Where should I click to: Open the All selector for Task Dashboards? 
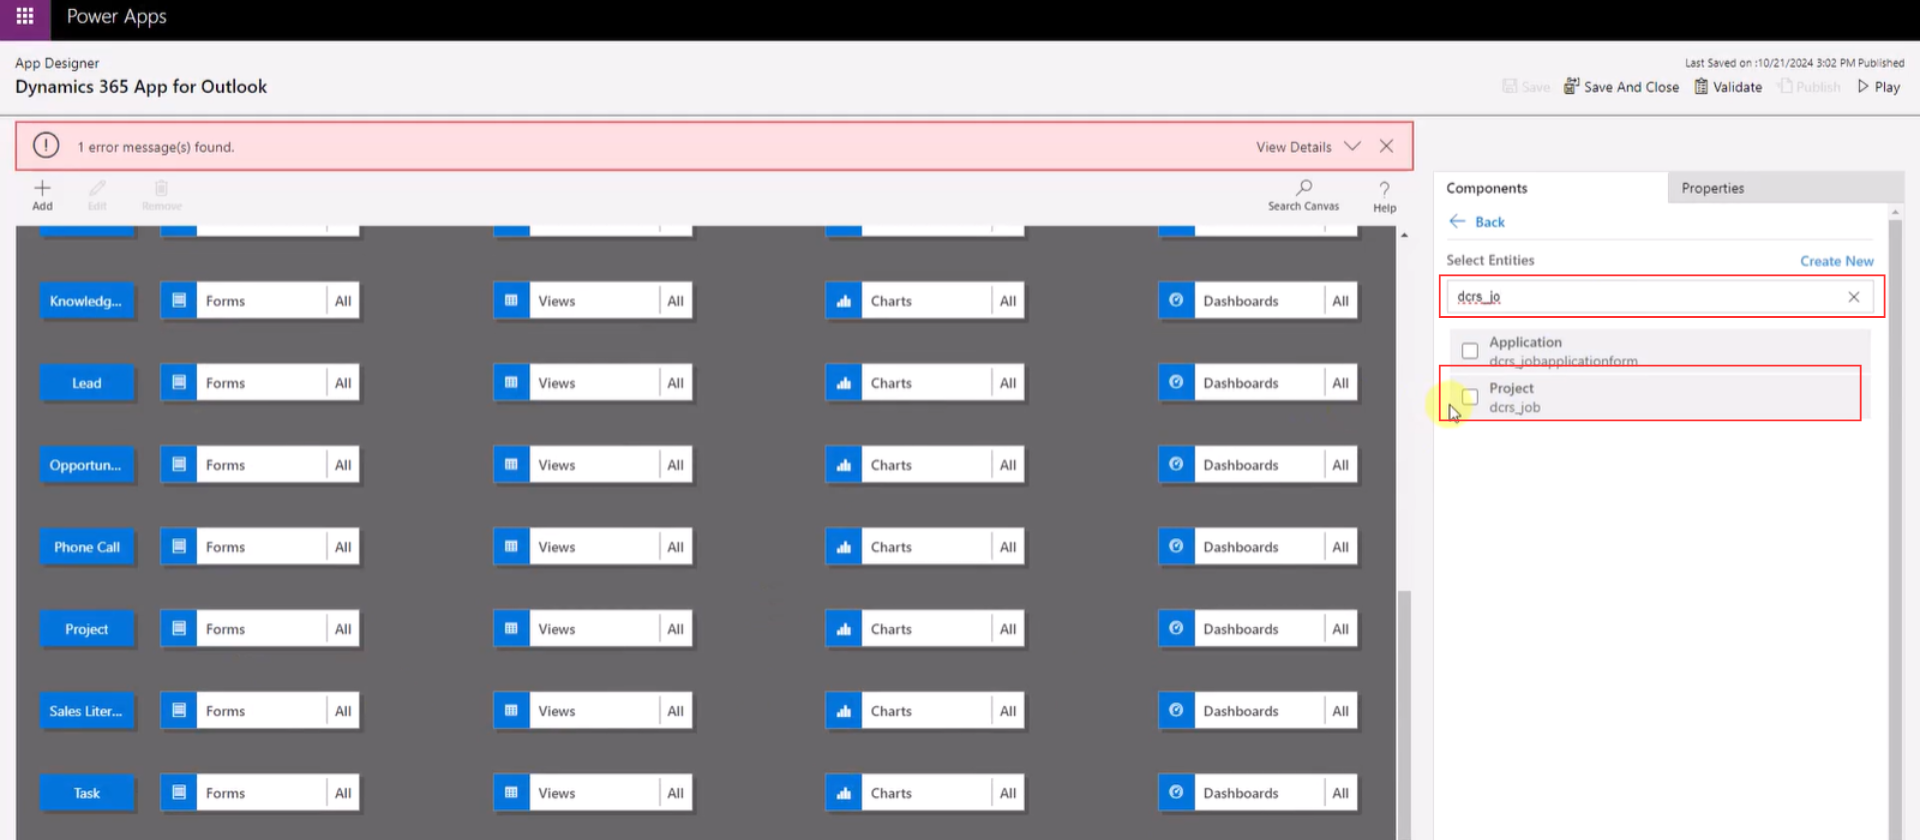point(1340,793)
